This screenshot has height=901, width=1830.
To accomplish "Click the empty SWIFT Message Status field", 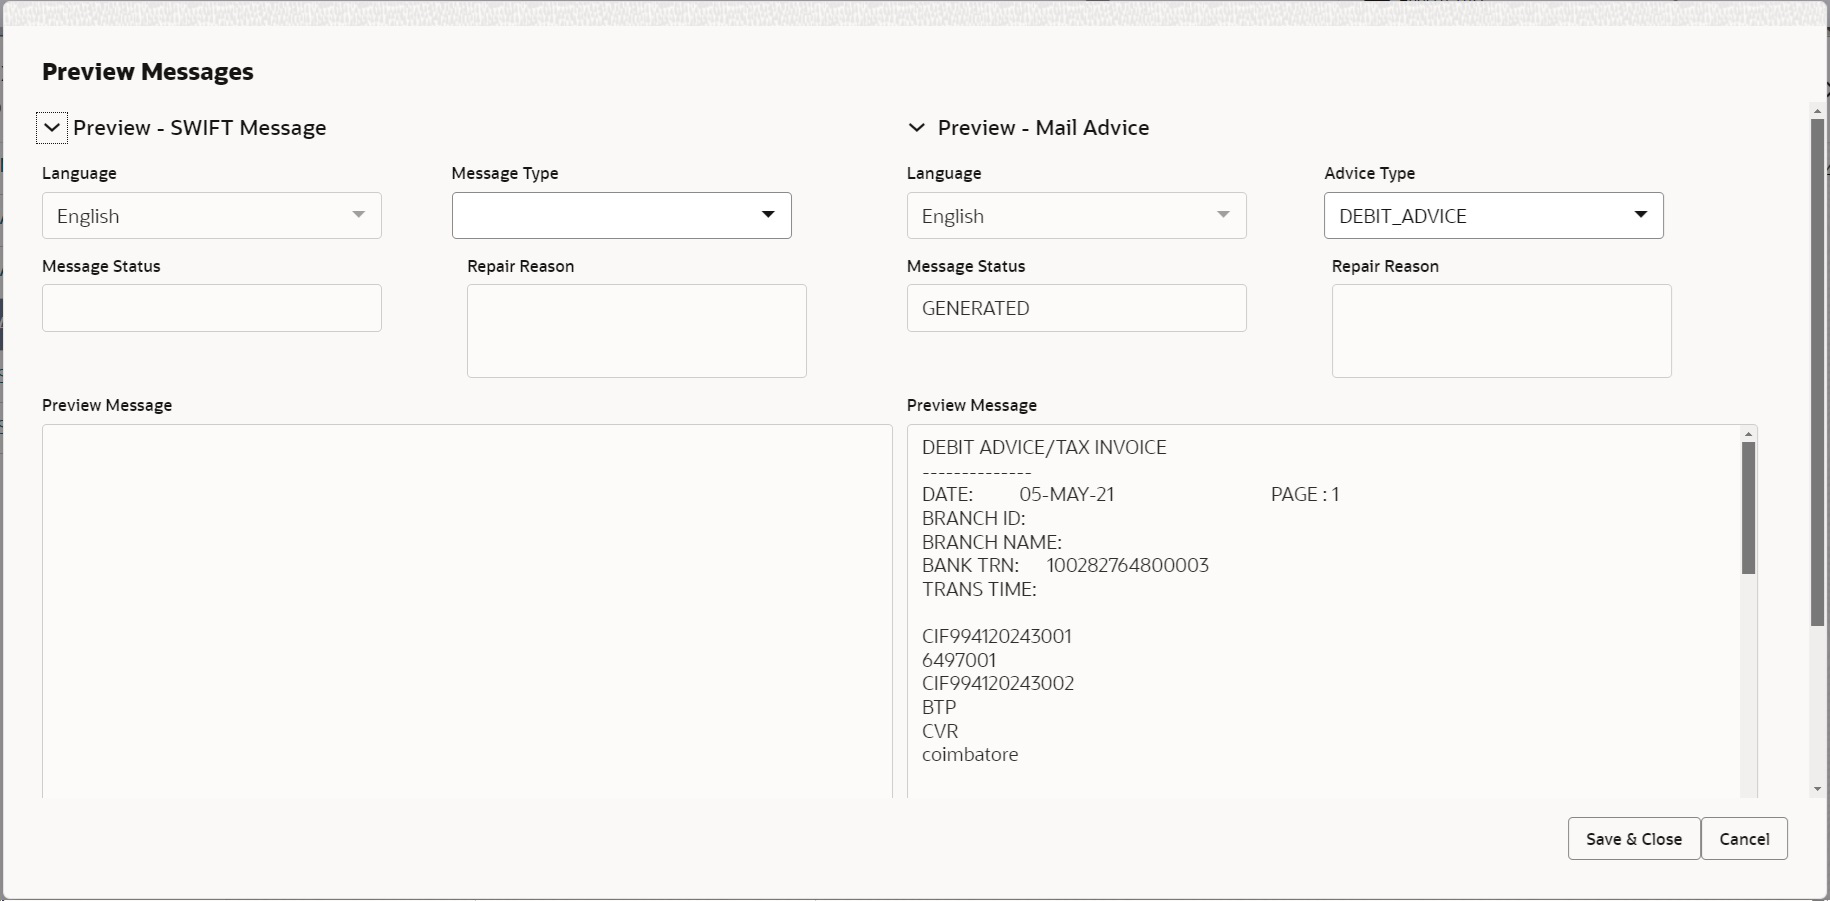I will pyautogui.click(x=211, y=308).
